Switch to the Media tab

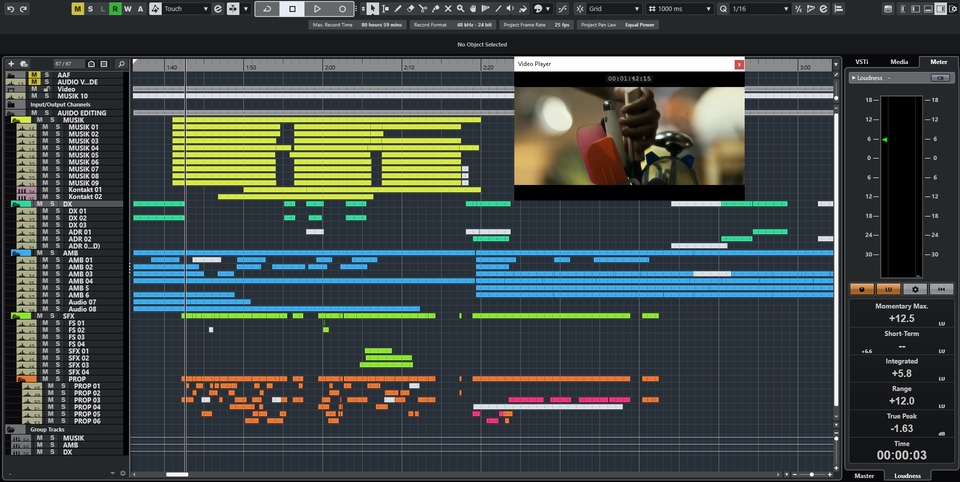coord(899,62)
